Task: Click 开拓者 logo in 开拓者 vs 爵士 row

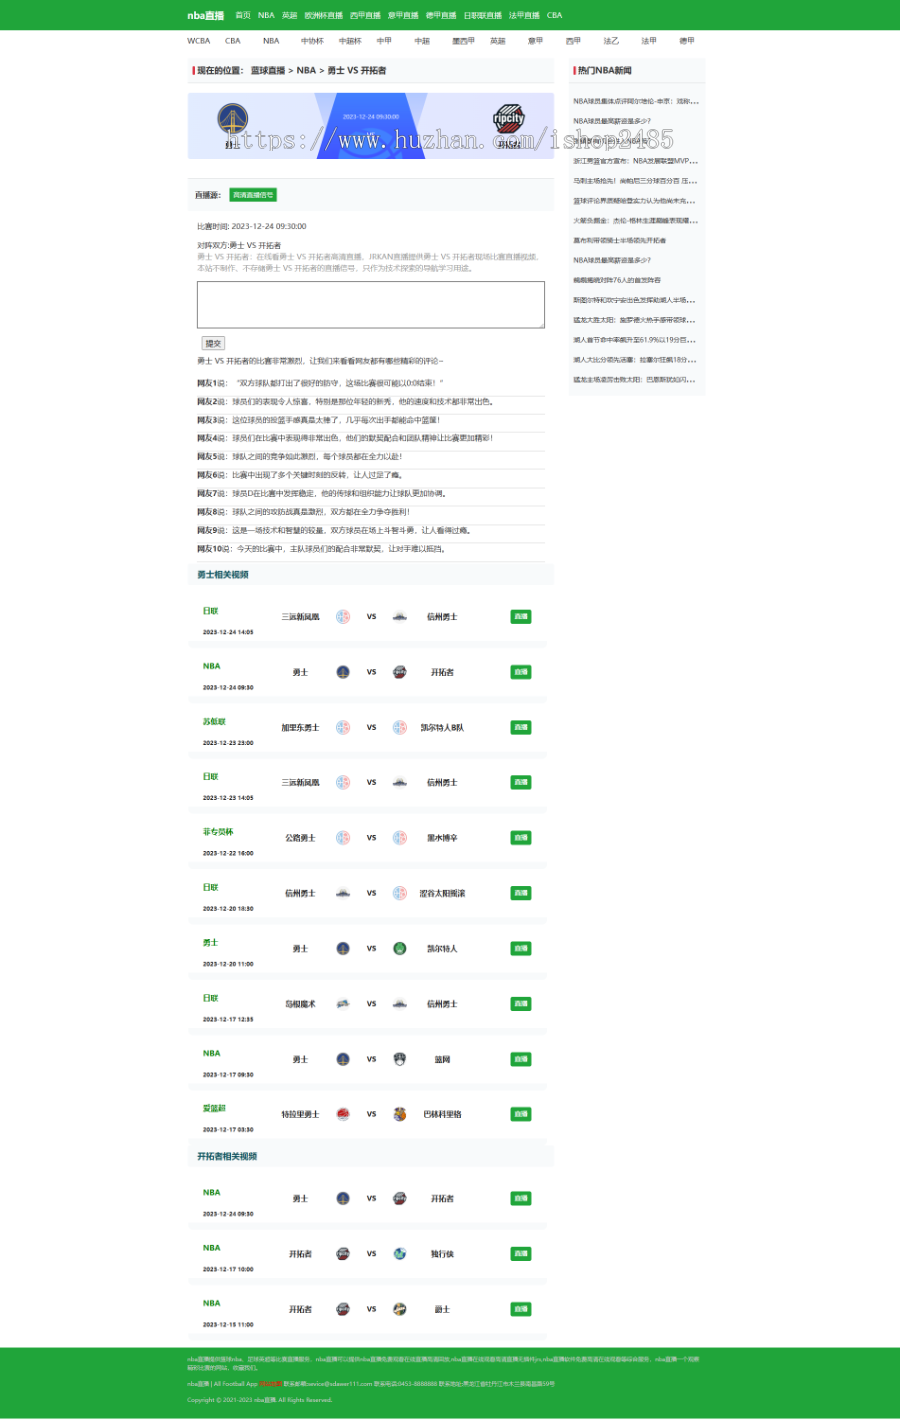Action: point(343,1309)
